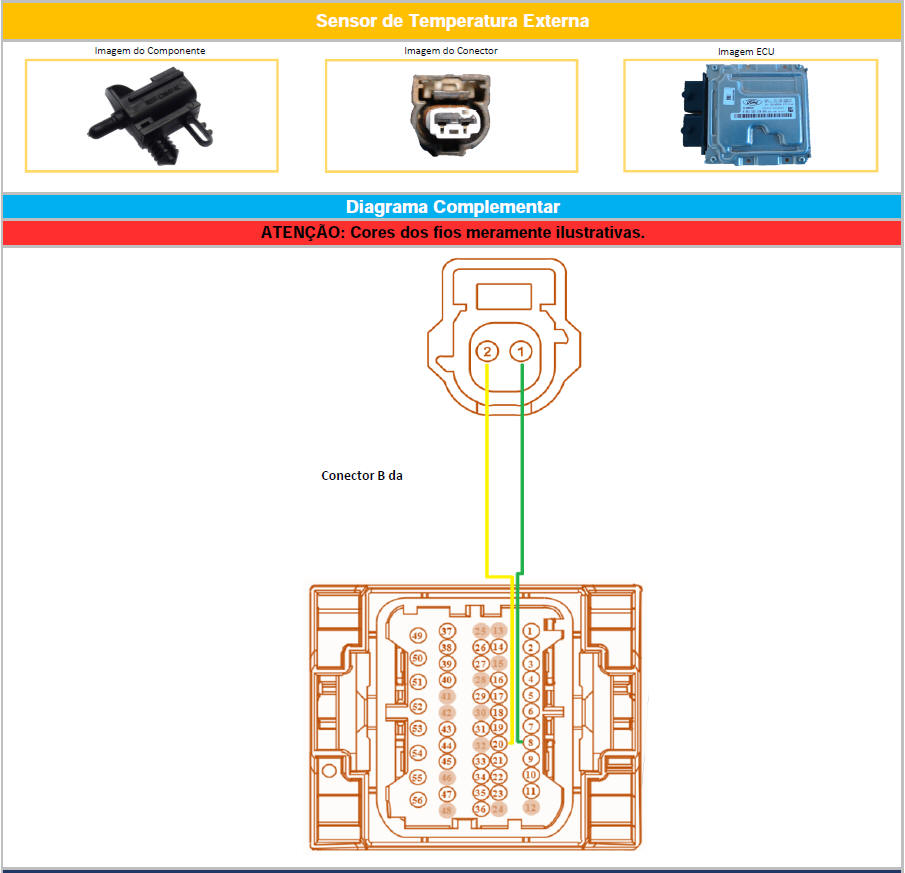Select pin 8 on the ECU connector
Viewport: 905px width, 873px height.
(531, 743)
